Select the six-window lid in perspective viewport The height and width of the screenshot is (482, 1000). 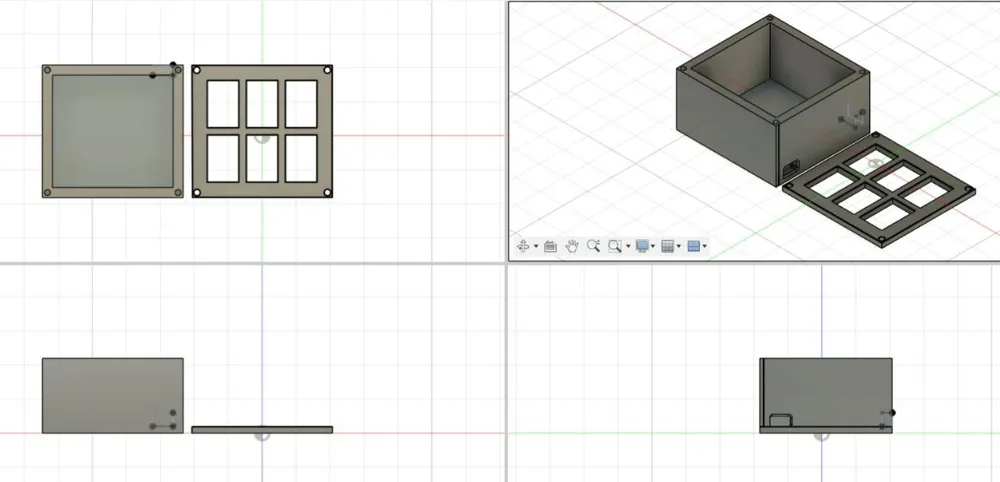(878, 189)
